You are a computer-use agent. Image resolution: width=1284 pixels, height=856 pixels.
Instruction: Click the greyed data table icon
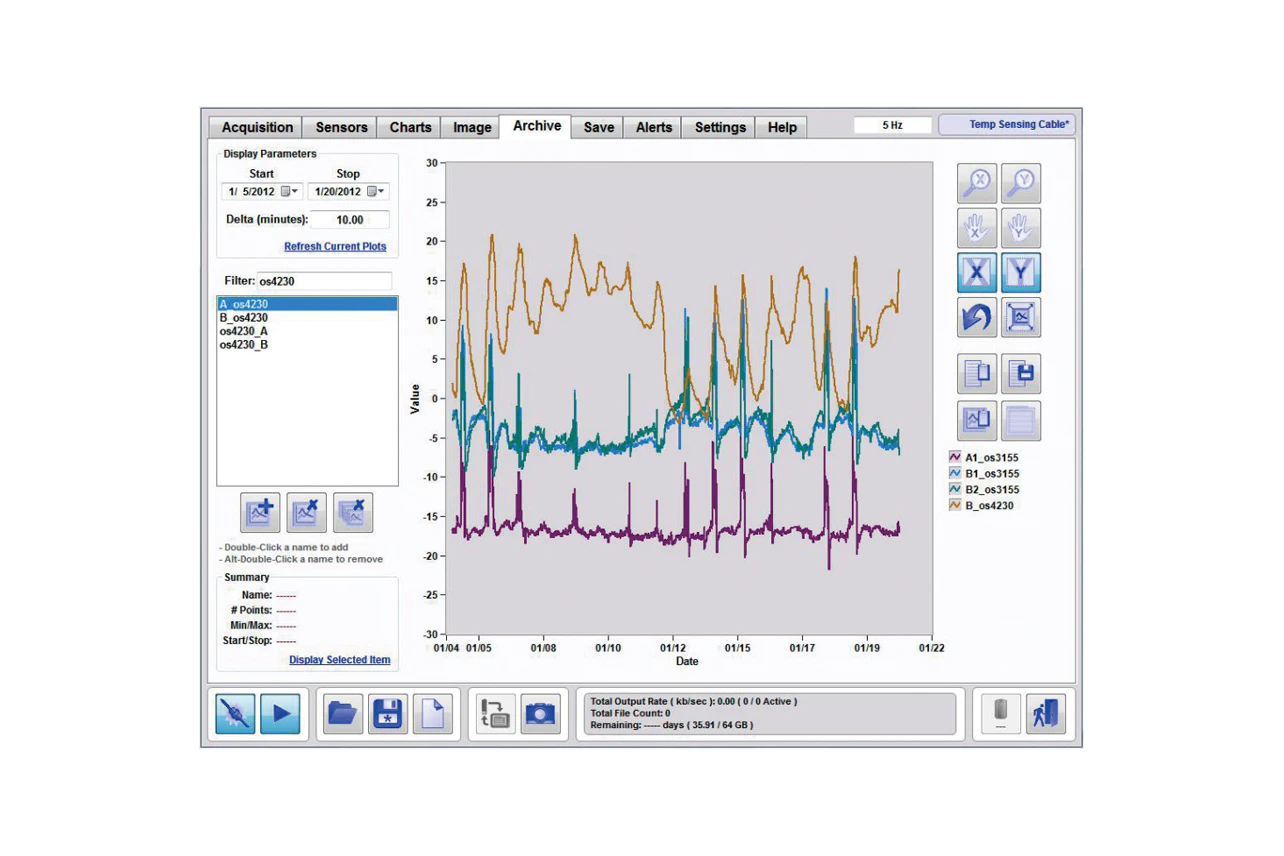click(x=1021, y=421)
